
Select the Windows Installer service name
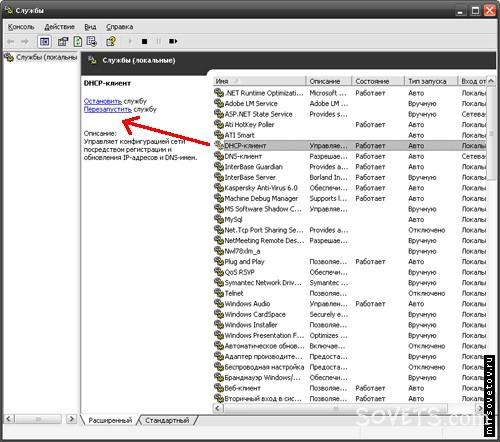point(251,325)
